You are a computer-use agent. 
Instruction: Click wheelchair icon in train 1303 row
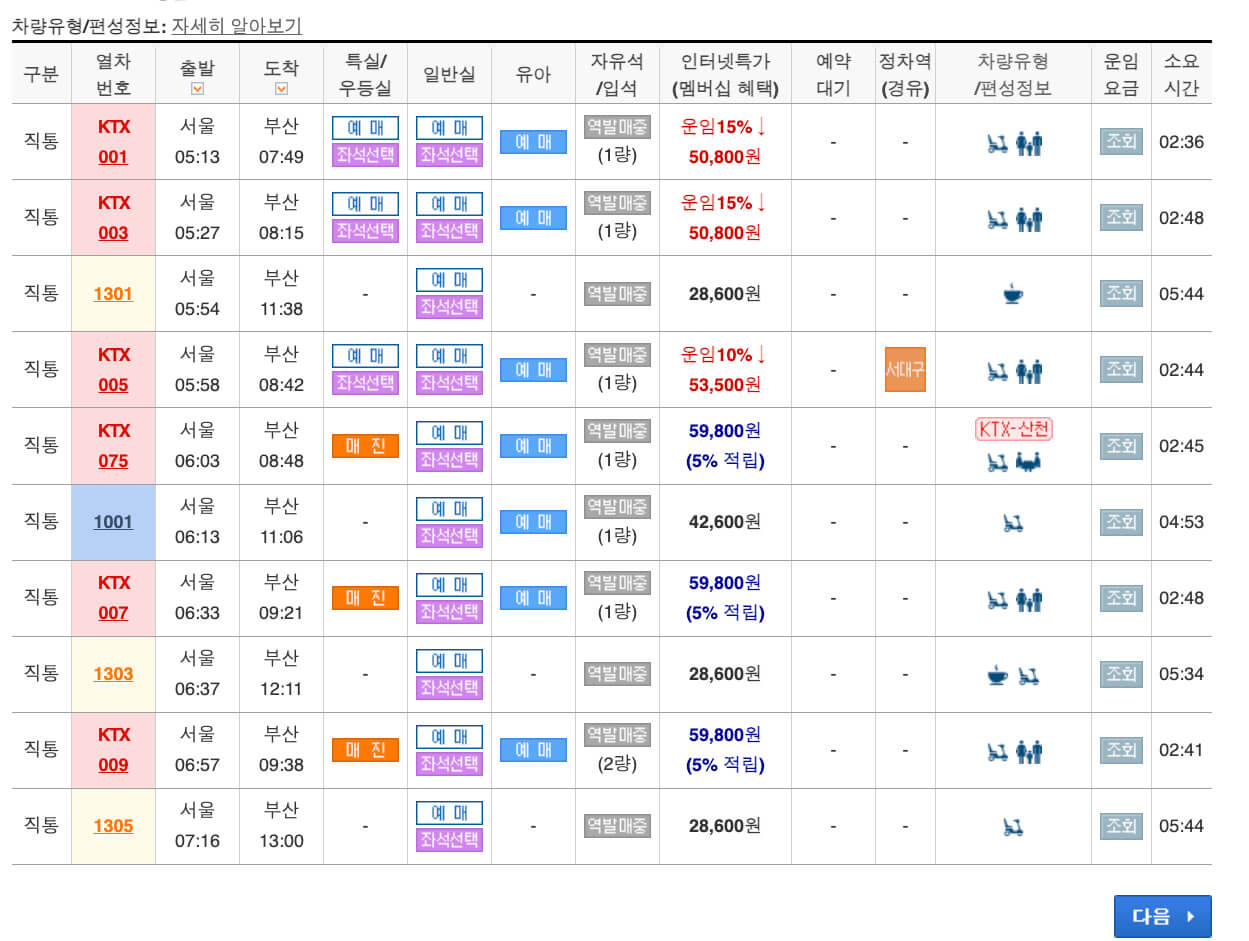1029,675
